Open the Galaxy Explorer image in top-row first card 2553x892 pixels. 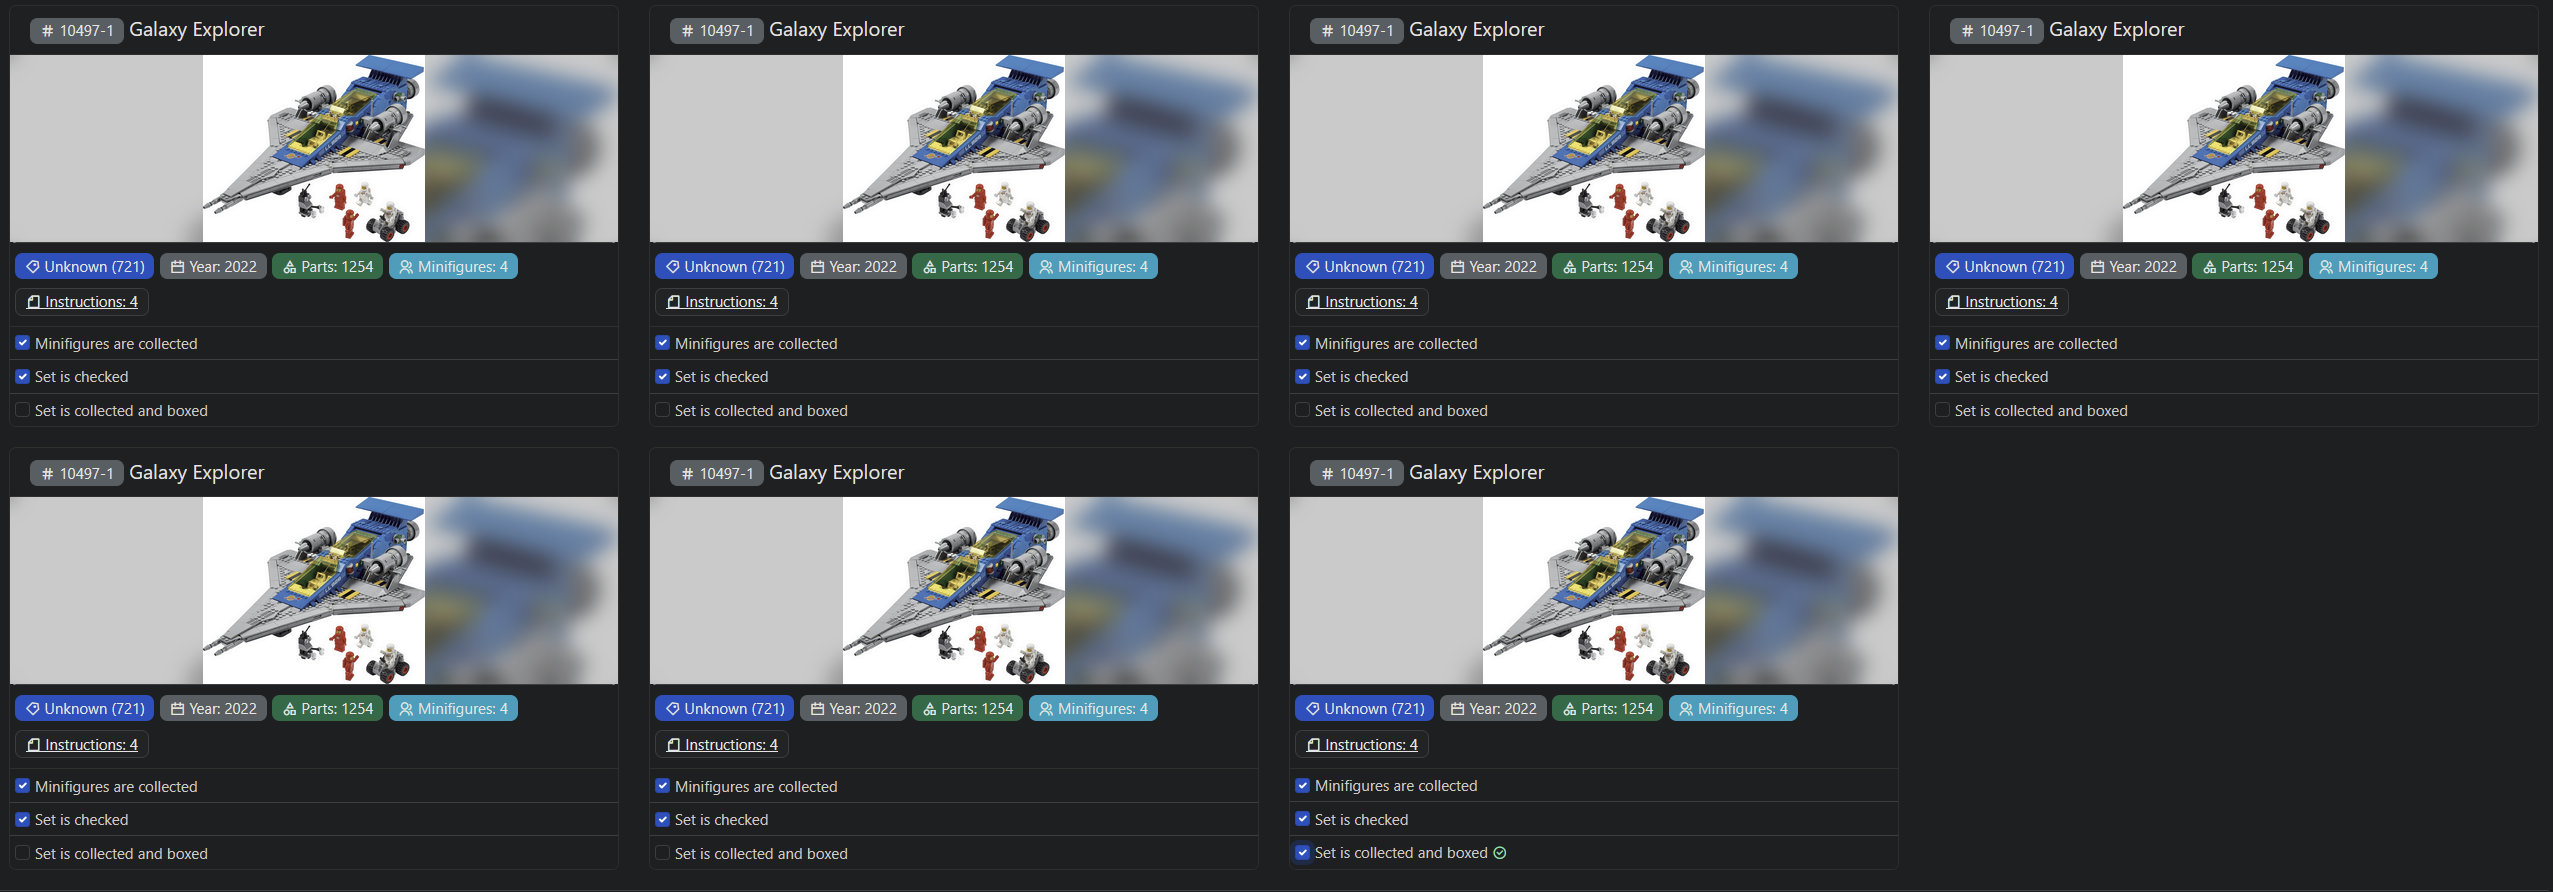click(314, 148)
